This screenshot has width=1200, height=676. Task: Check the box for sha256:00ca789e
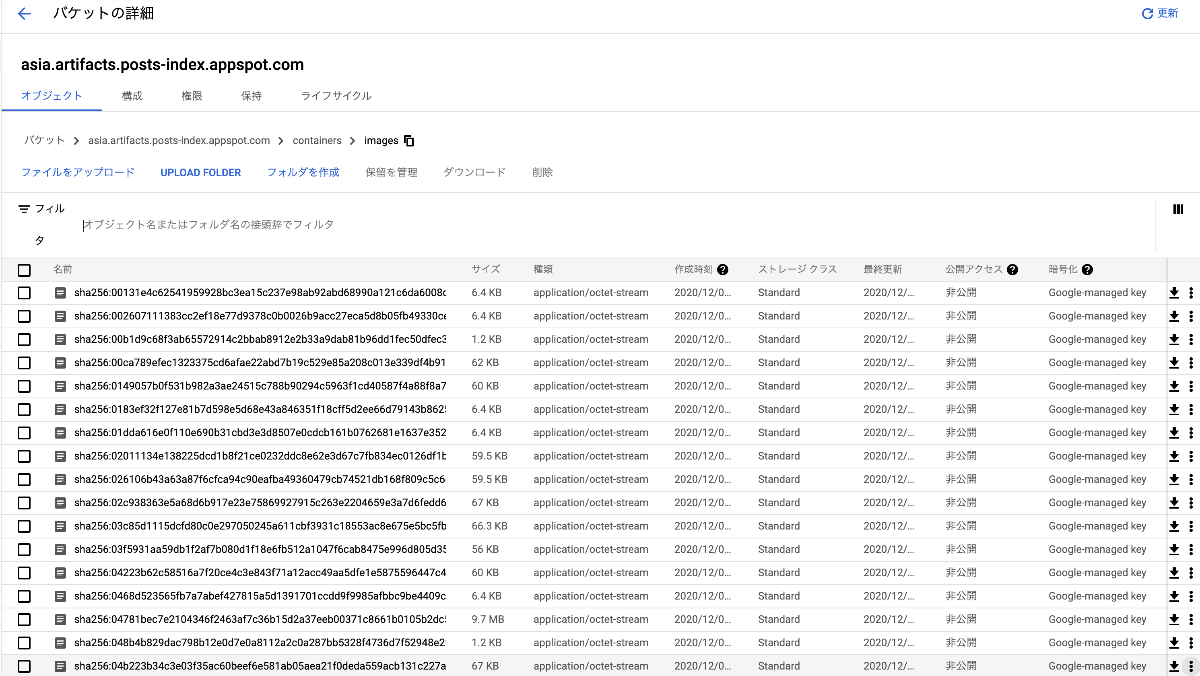pos(25,363)
